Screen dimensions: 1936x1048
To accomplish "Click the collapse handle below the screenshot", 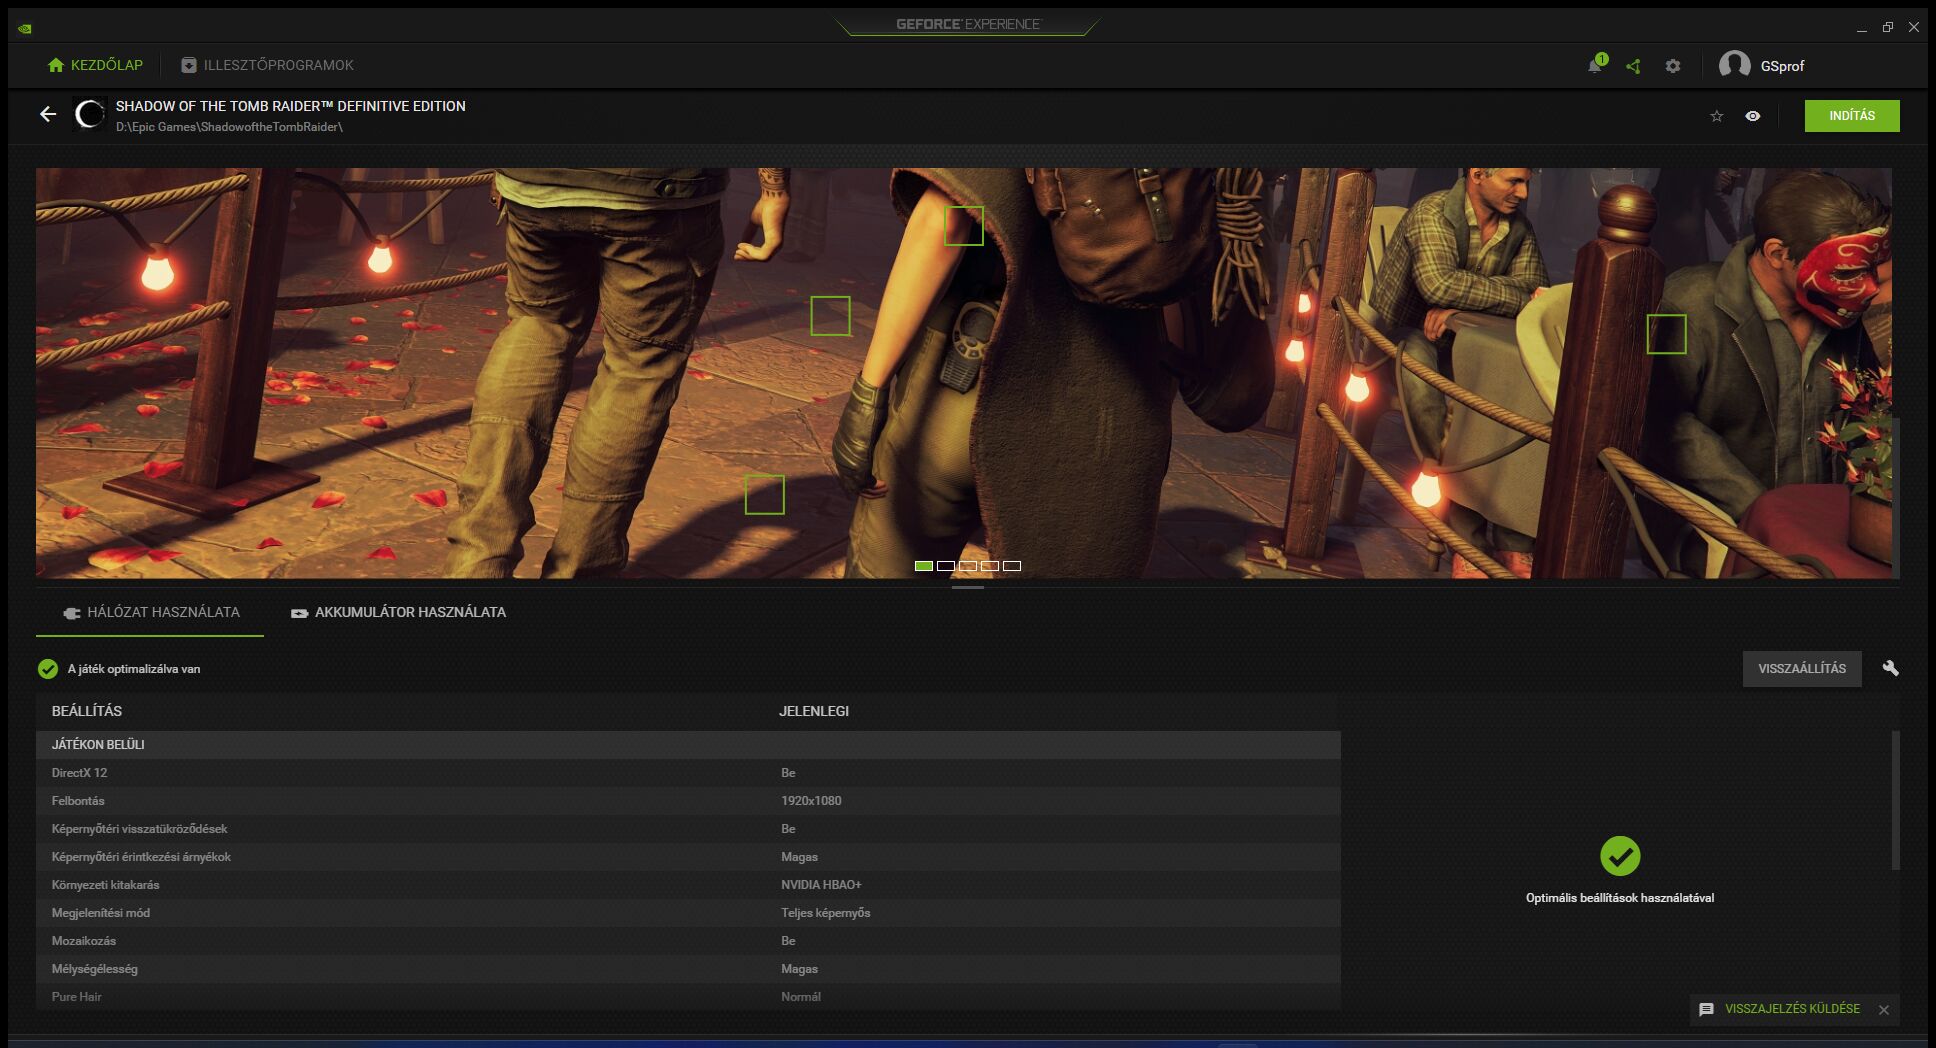I will point(968,588).
